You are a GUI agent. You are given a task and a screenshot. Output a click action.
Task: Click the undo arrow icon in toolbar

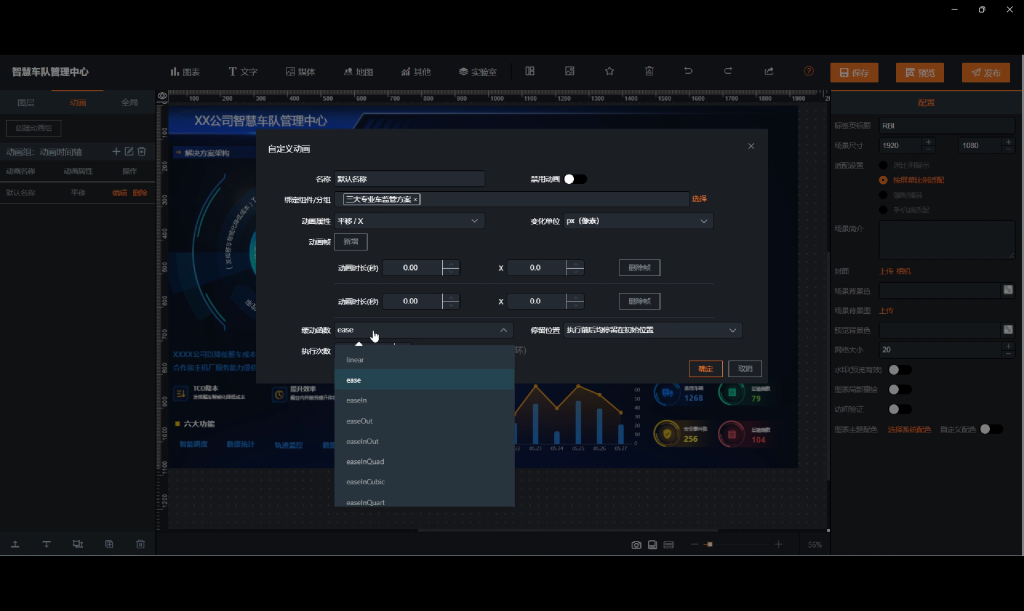coord(688,72)
